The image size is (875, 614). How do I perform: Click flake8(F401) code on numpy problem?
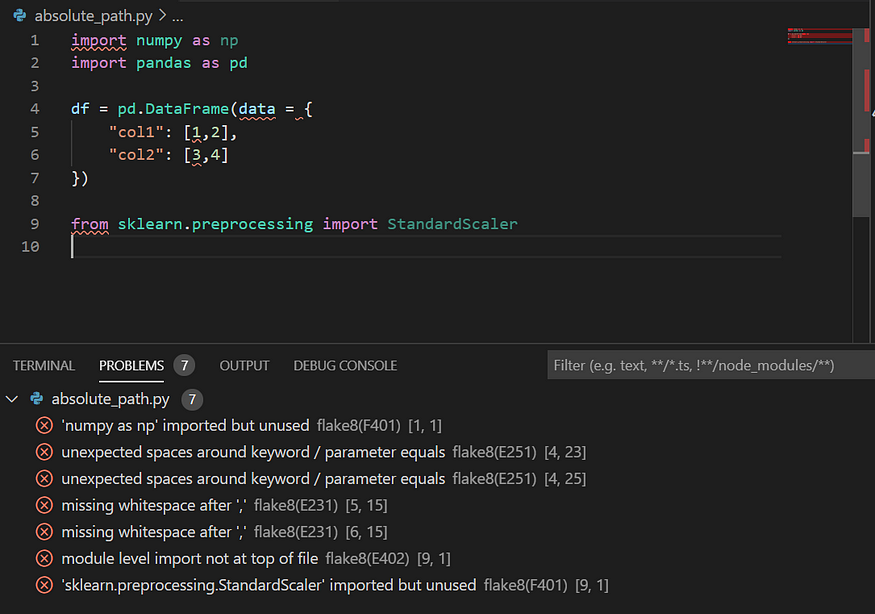358,426
